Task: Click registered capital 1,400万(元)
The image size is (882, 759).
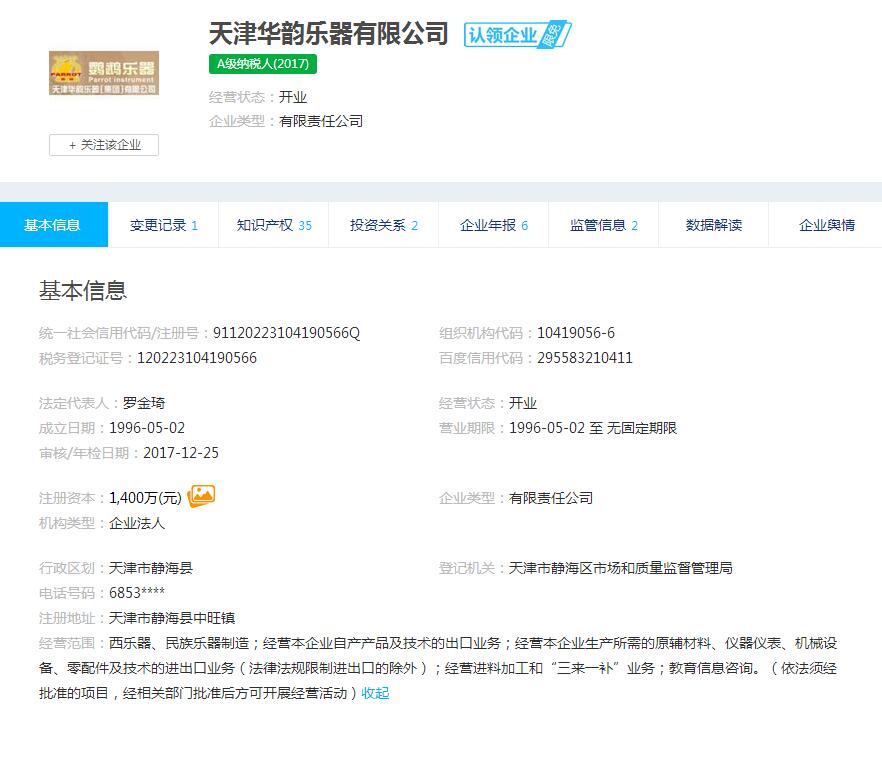Action: pyautogui.click(x=145, y=498)
